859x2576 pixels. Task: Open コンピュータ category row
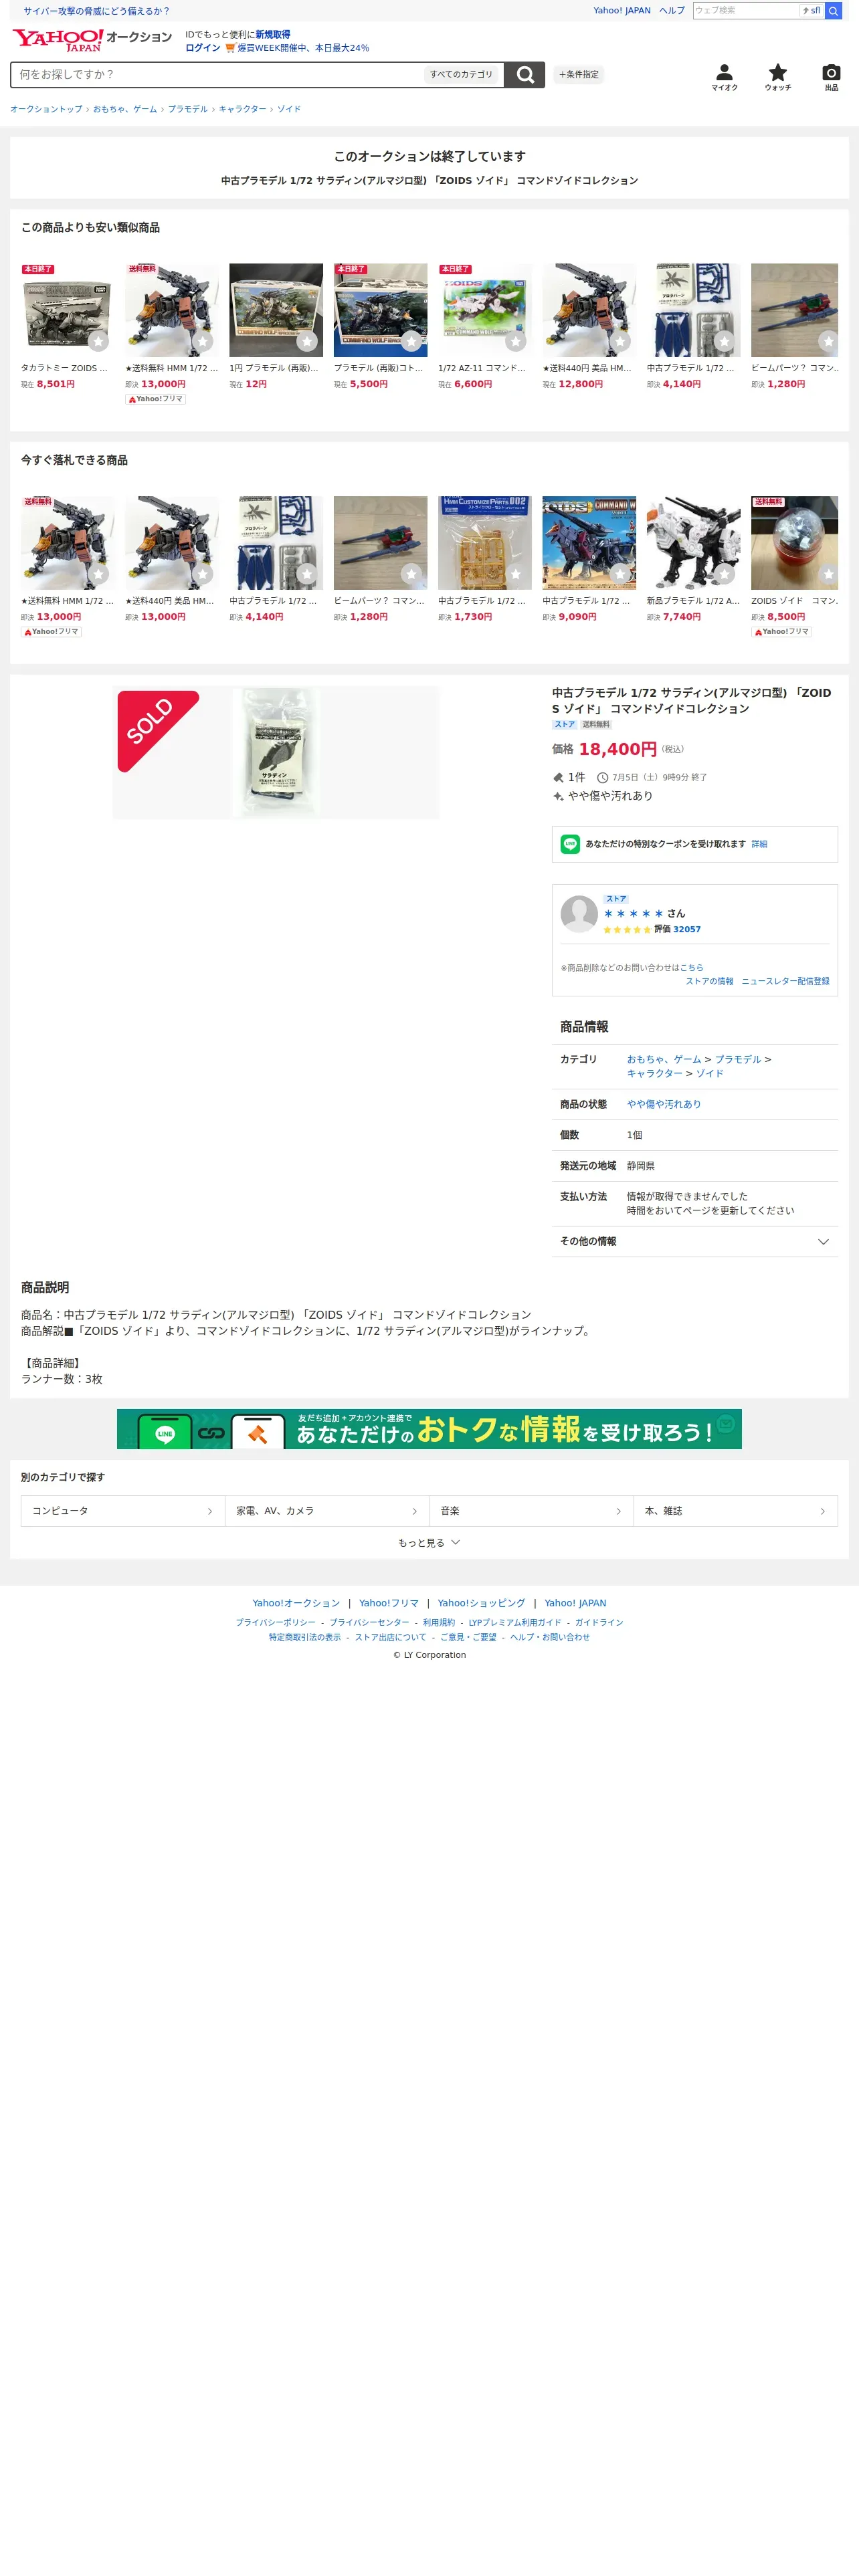point(123,1511)
